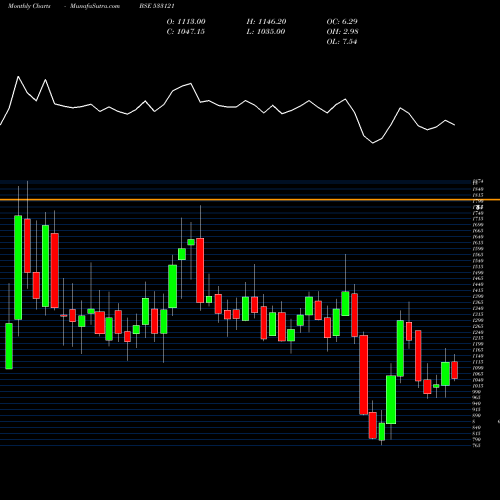Select the high value 'H: 1146.20'
This screenshot has height=500, width=500.
[266, 22]
